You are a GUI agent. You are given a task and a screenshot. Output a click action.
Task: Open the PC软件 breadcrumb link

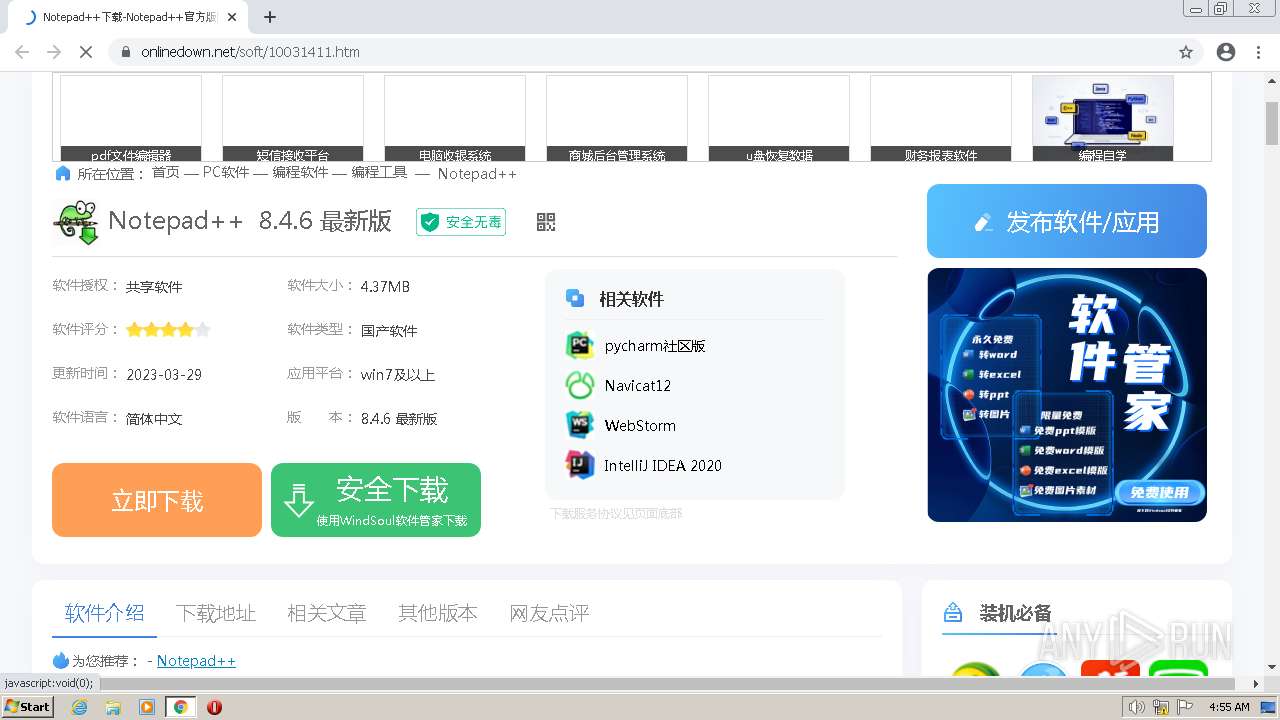click(226, 173)
